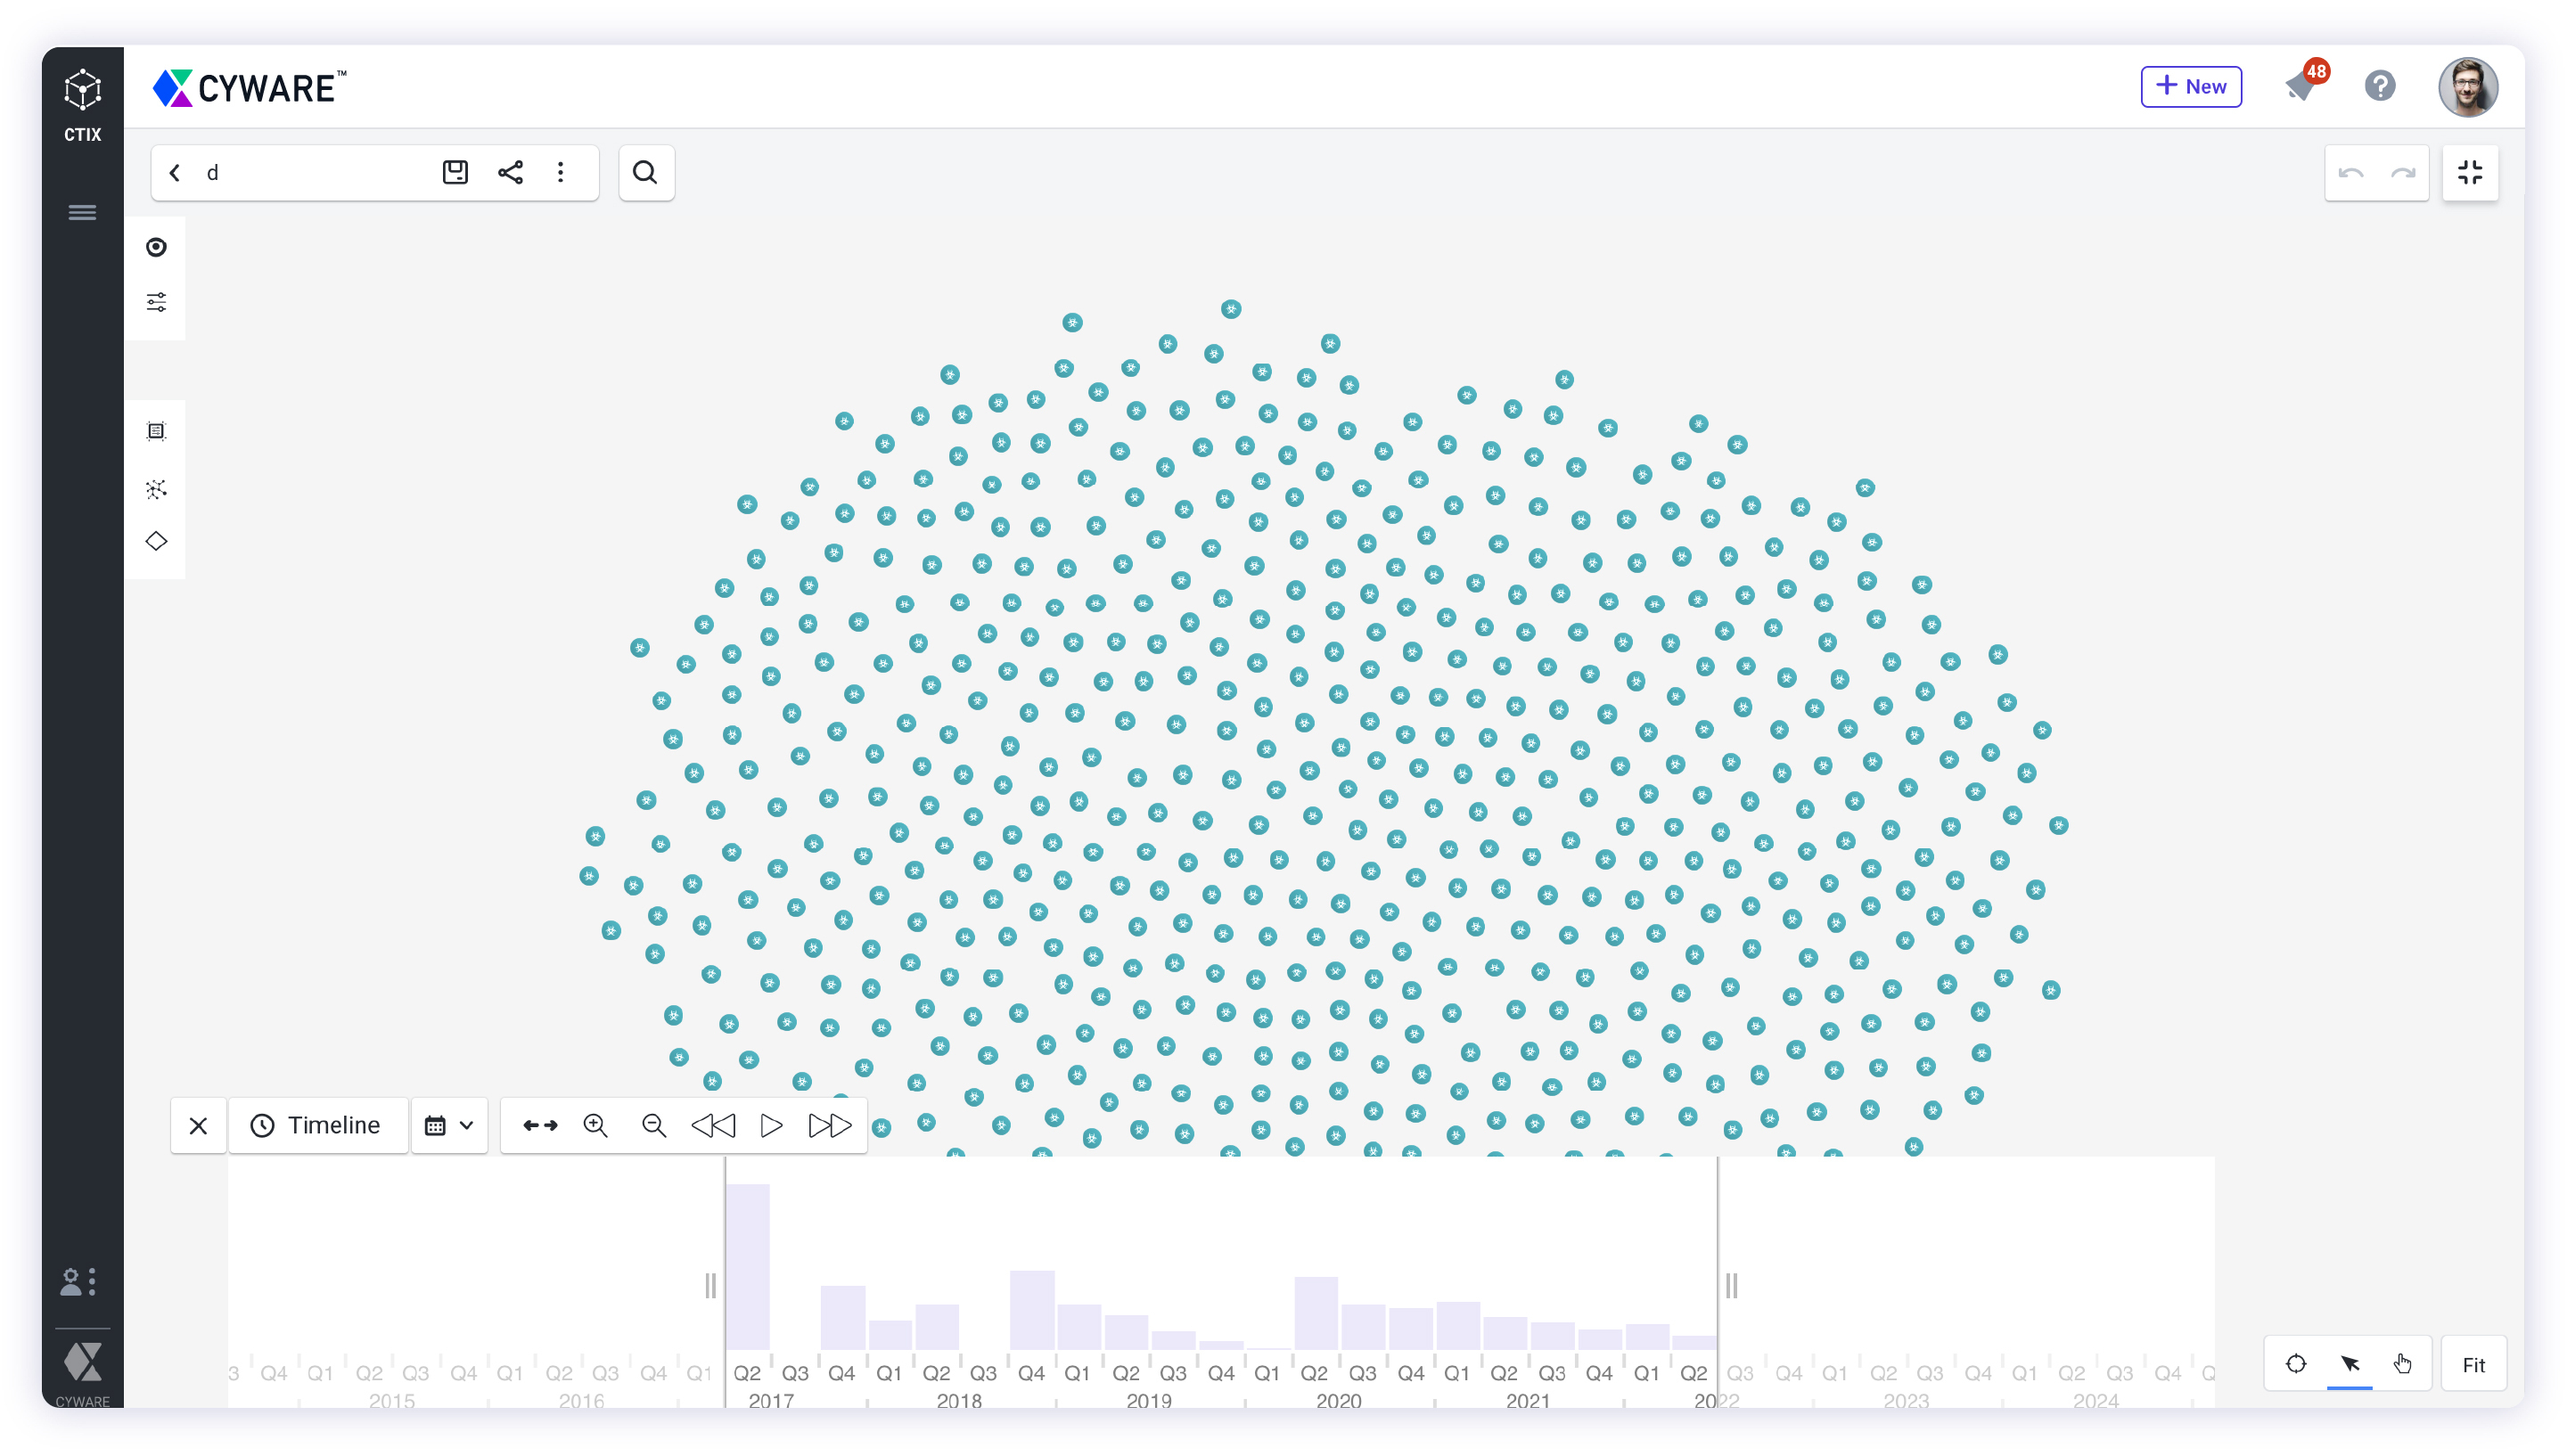Expand the calendar dropdown in timeline
Viewport: 2567px width, 1456px height.
click(x=449, y=1125)
